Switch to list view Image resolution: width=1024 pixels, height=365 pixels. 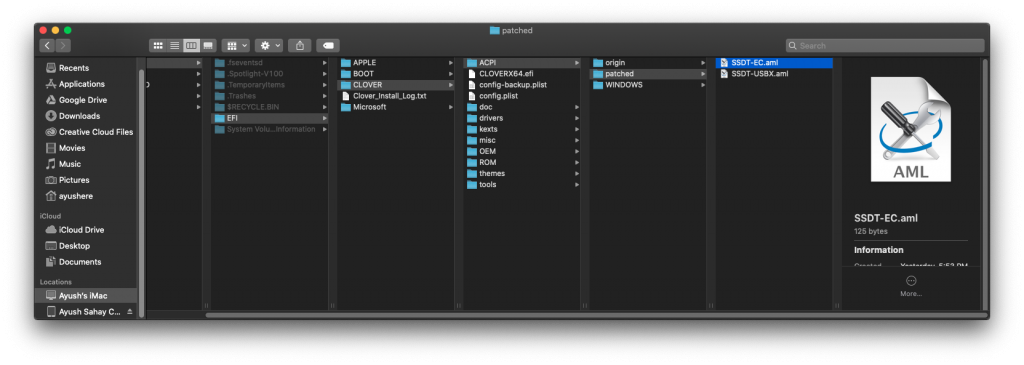(x=174, y=46)
